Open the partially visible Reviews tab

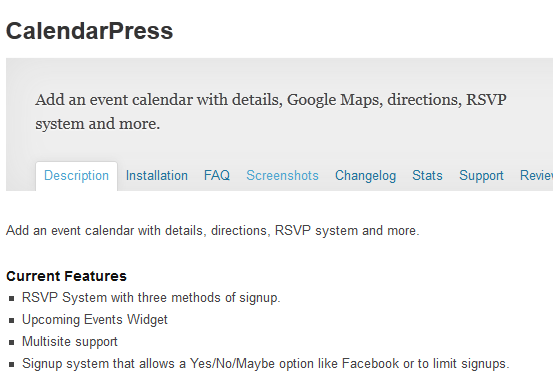536,175
